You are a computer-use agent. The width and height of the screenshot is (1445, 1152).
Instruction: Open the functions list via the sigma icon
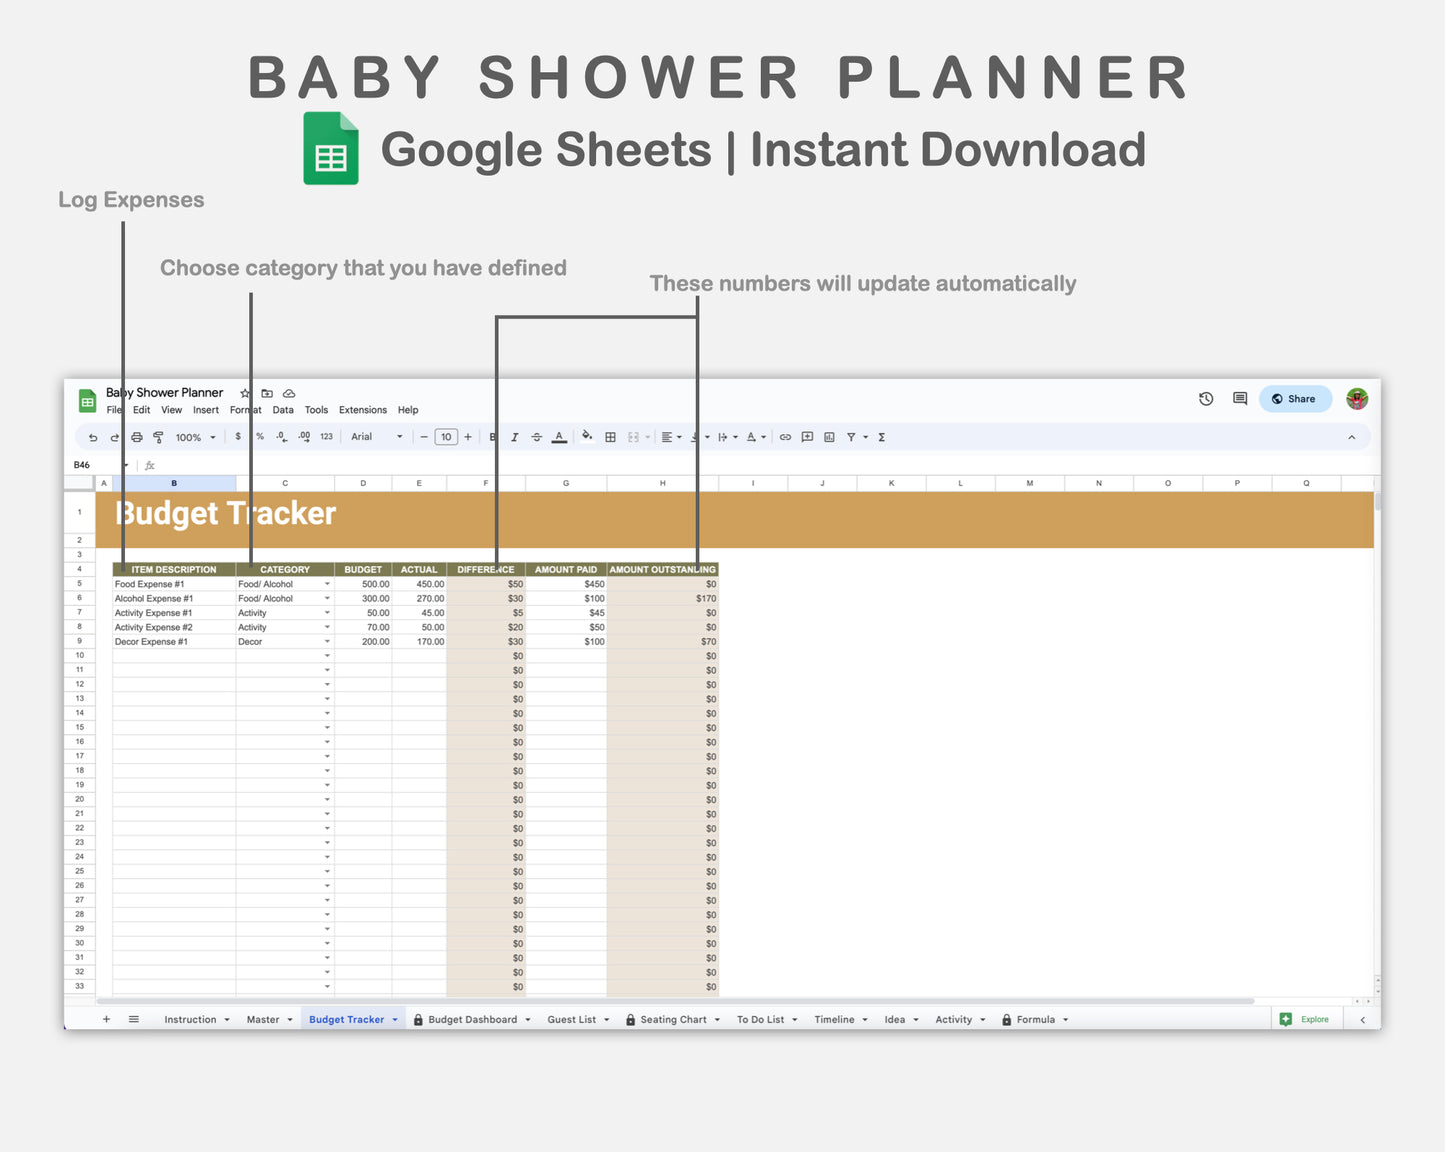click(881, 437)
